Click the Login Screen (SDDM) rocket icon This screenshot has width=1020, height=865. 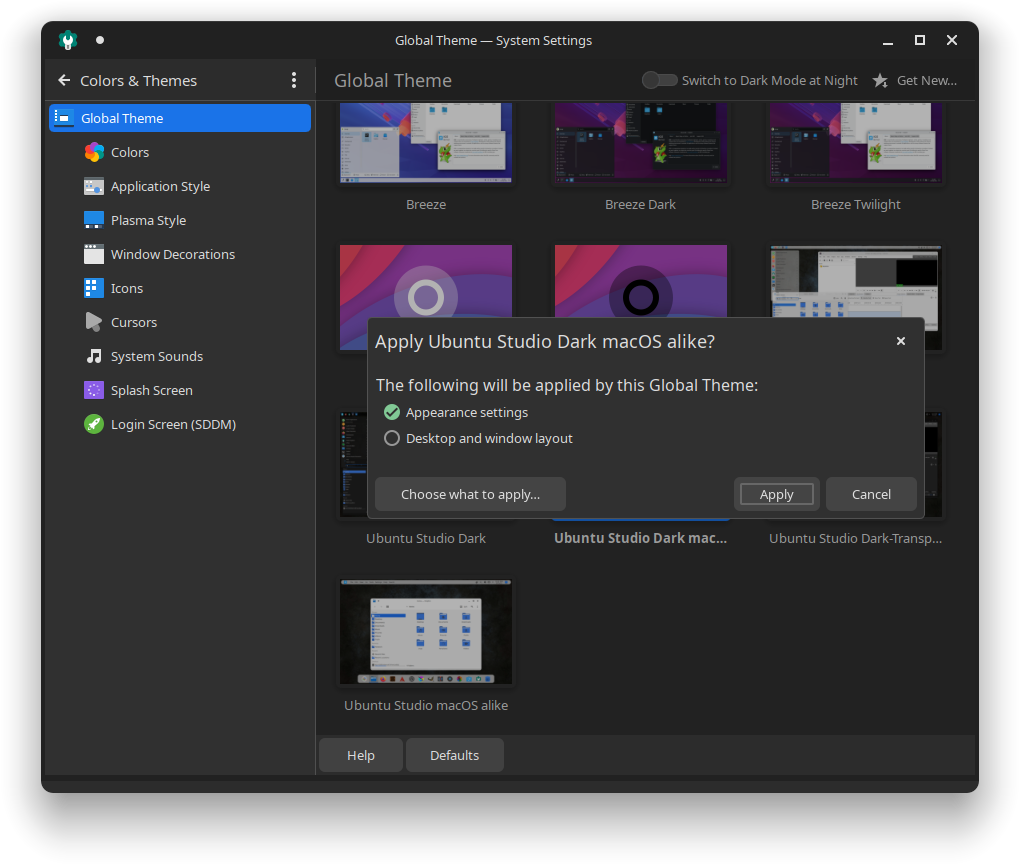(x=94, y=424)
